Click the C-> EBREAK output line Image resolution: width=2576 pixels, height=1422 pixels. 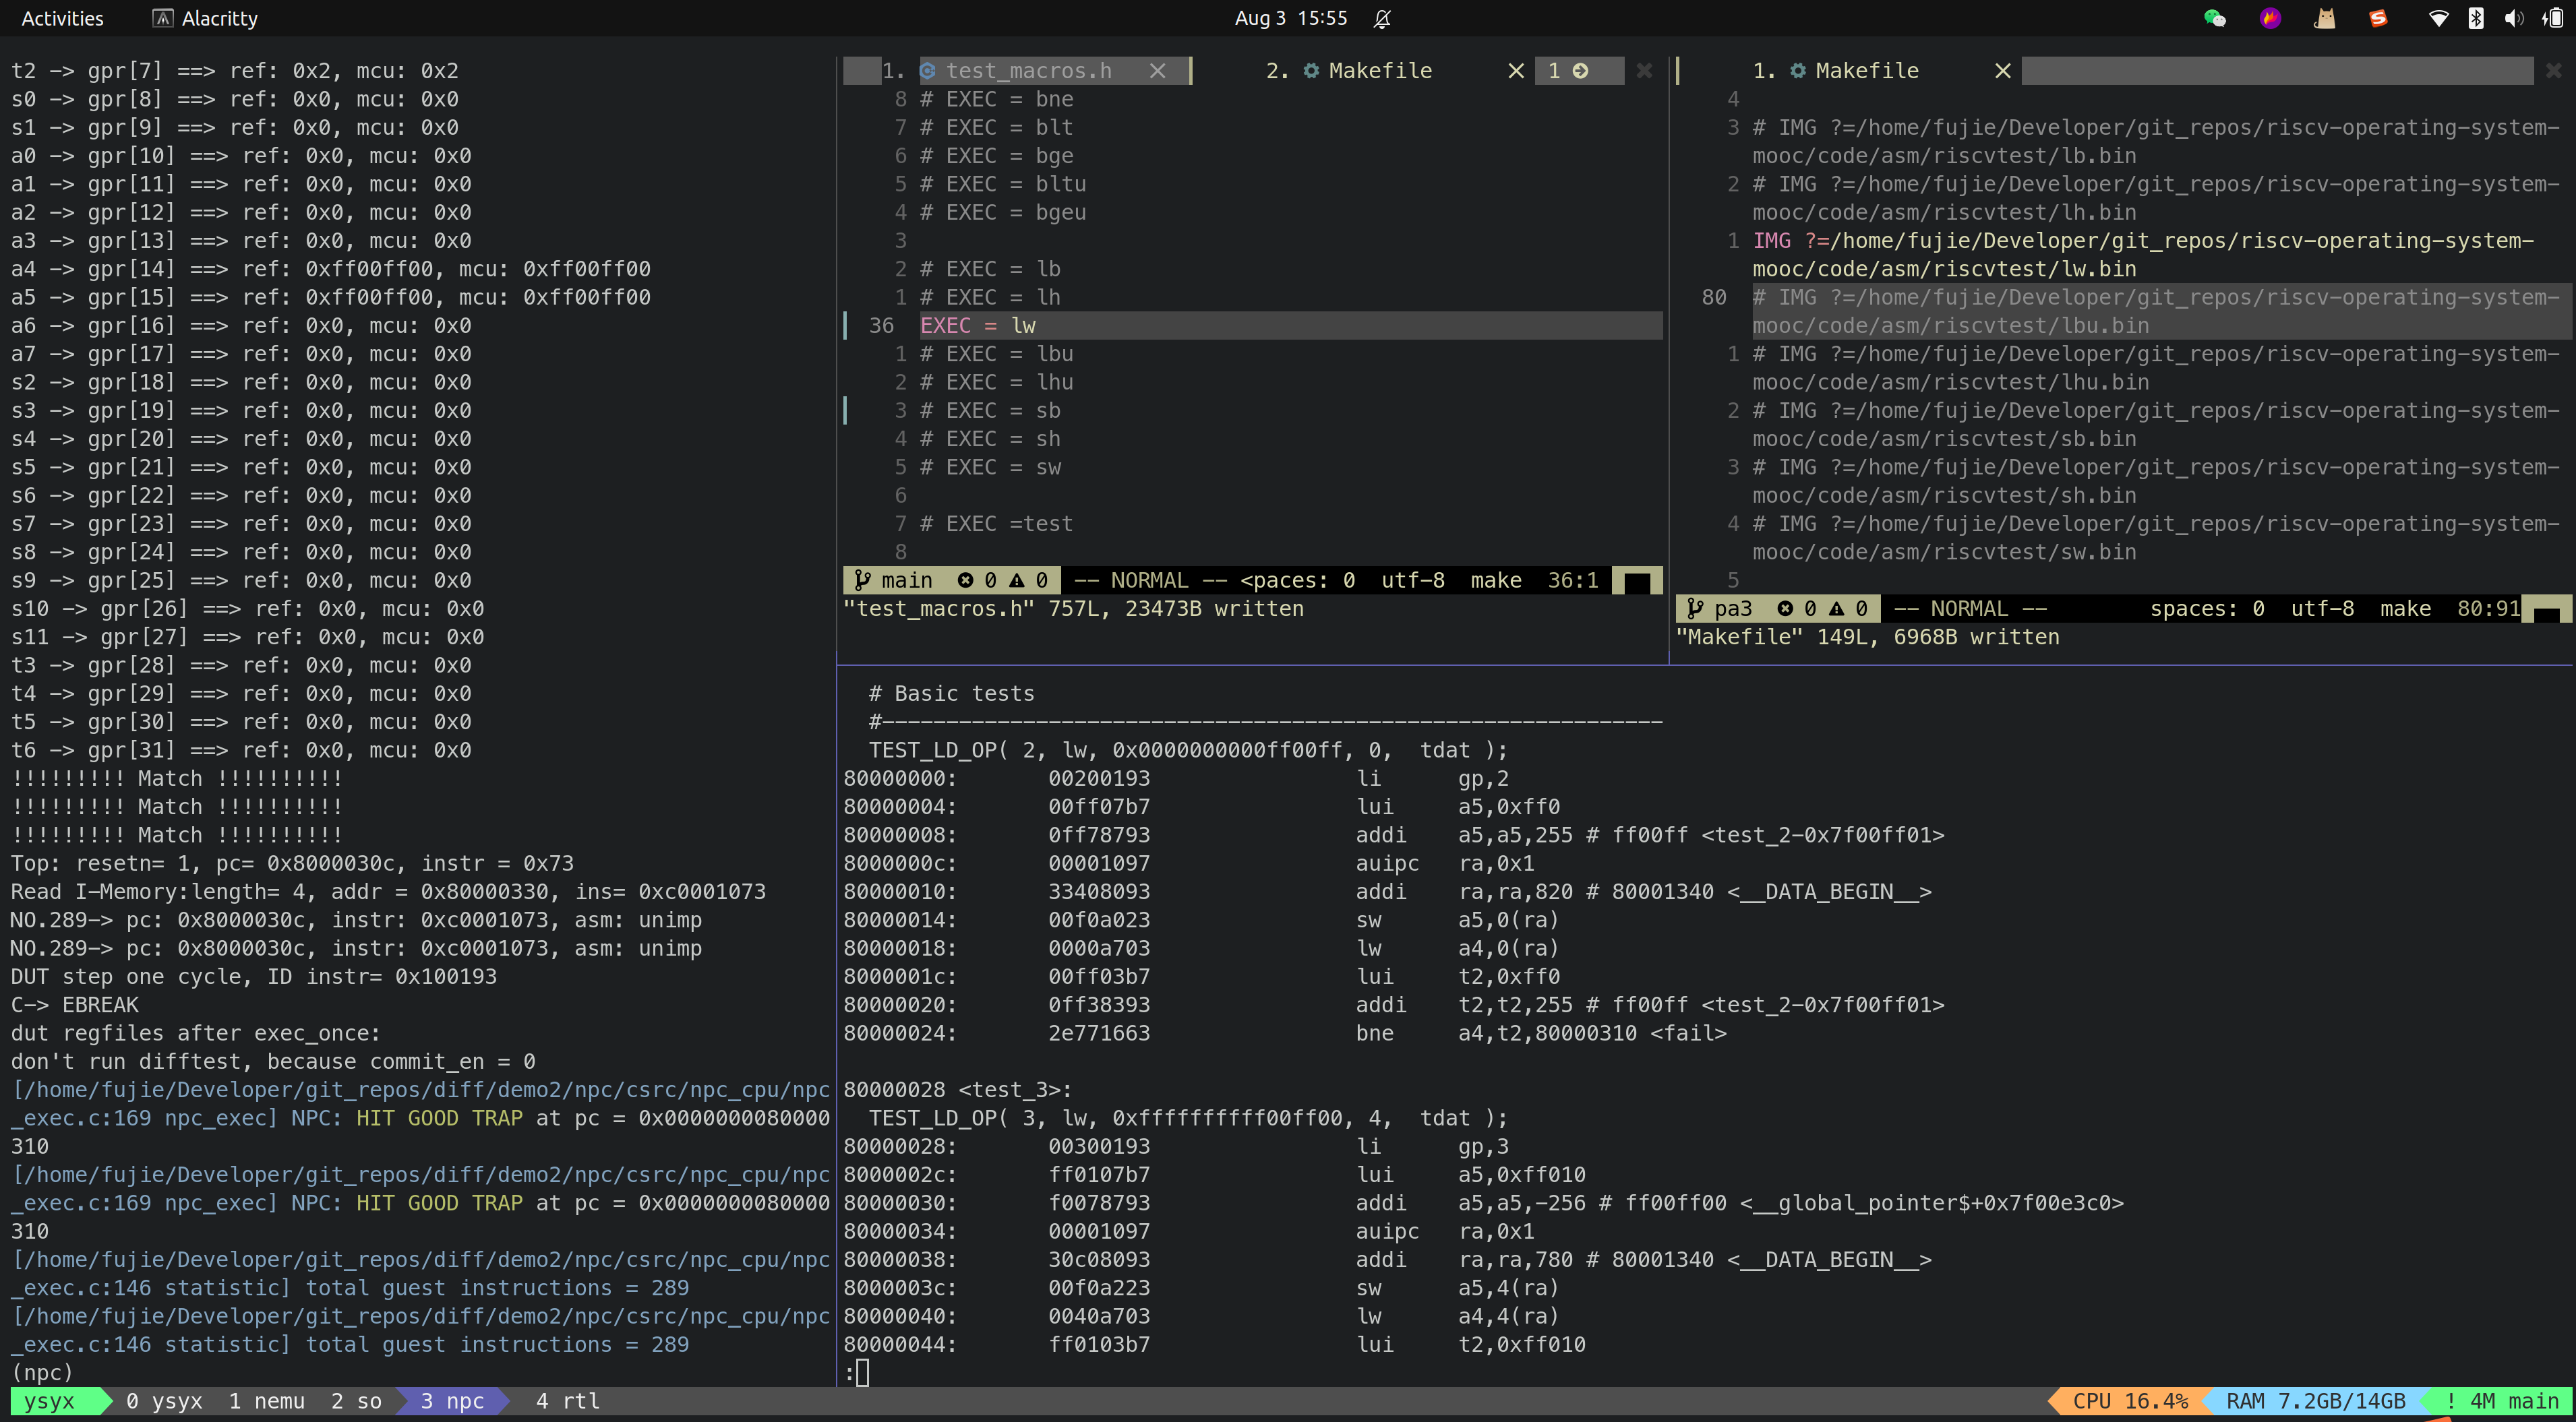74,1005
